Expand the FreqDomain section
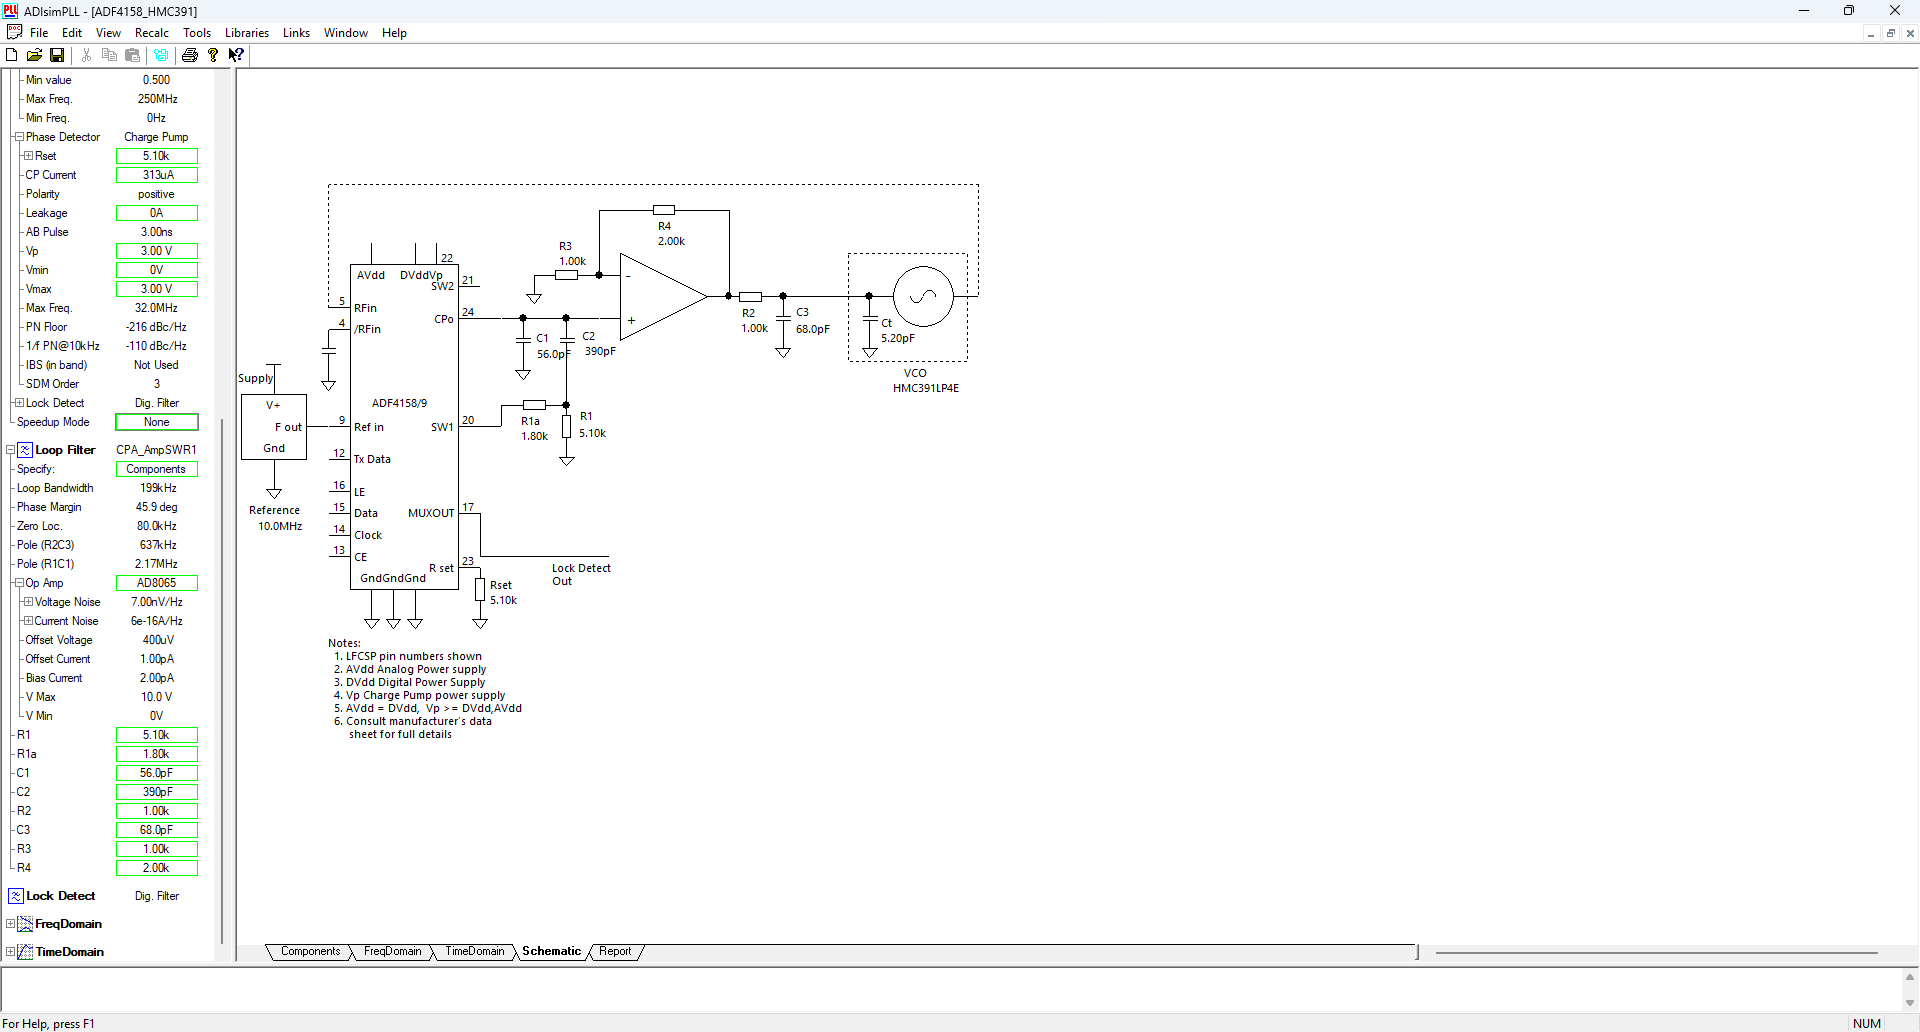 click(11, 924)
